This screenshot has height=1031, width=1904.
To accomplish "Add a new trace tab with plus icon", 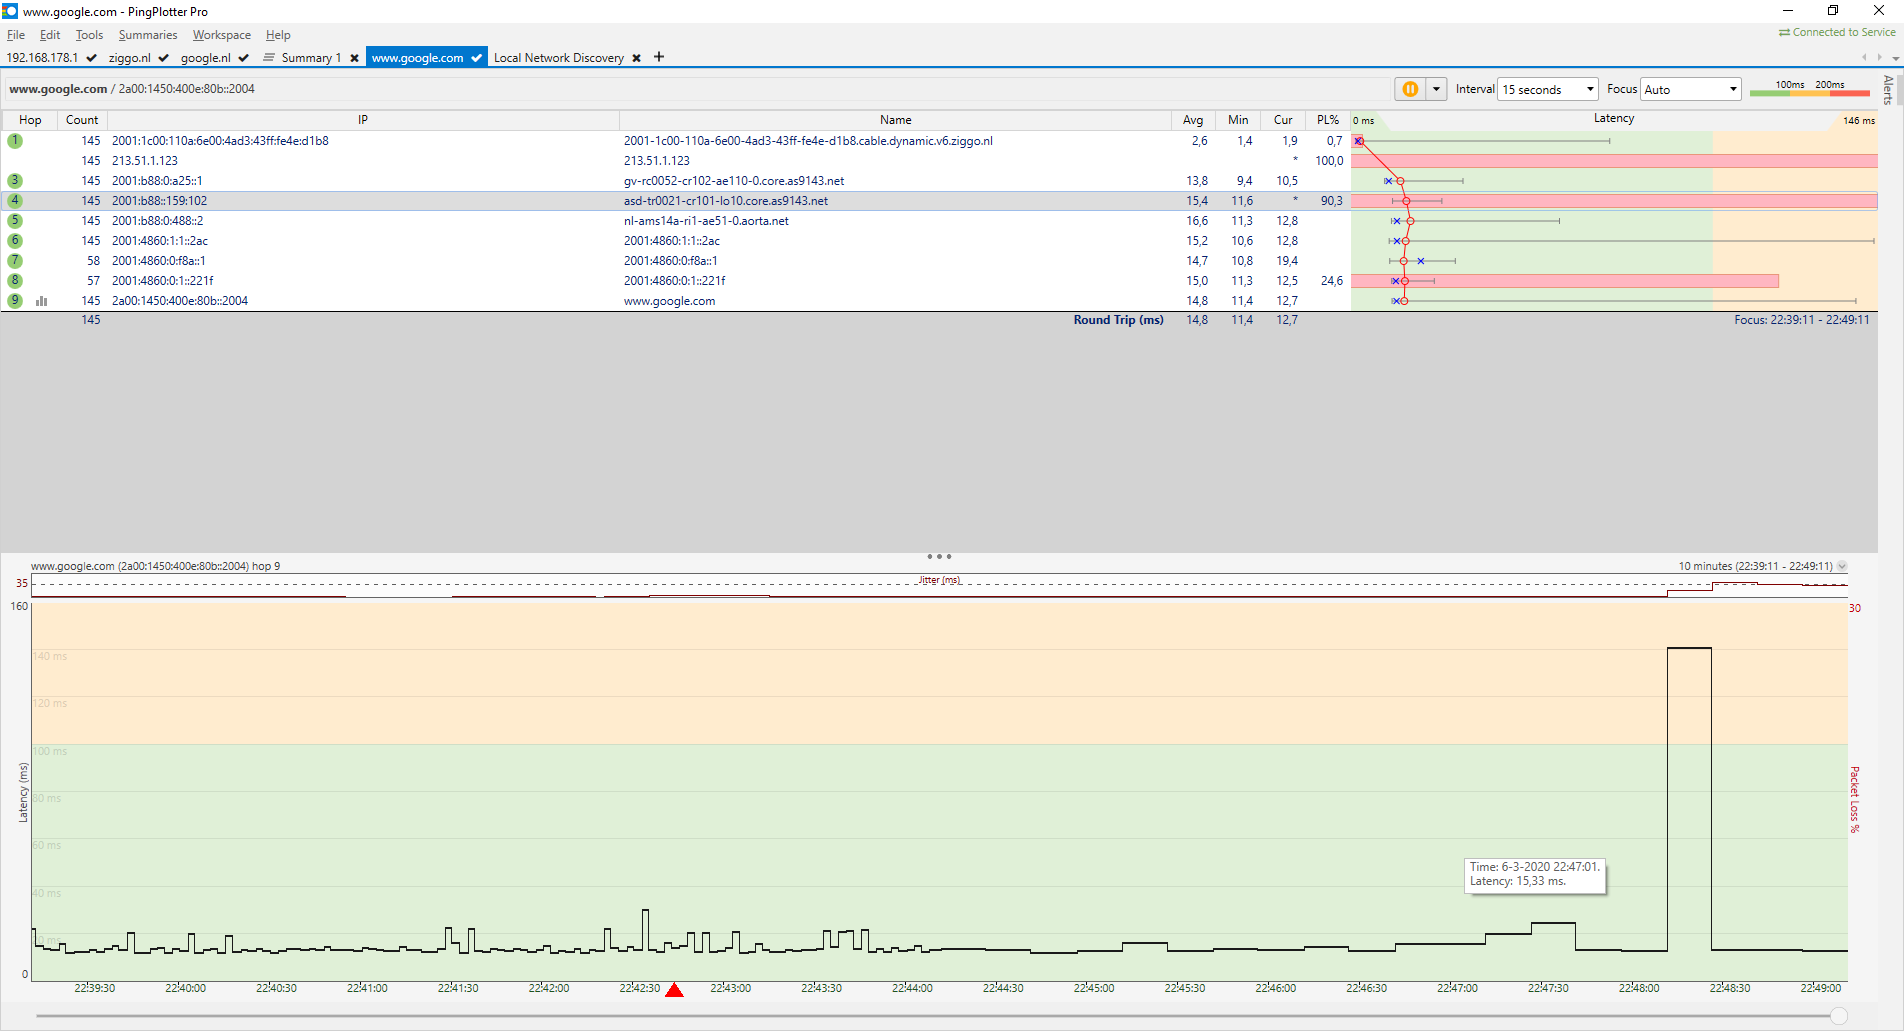I will click(x=659, y=57).
